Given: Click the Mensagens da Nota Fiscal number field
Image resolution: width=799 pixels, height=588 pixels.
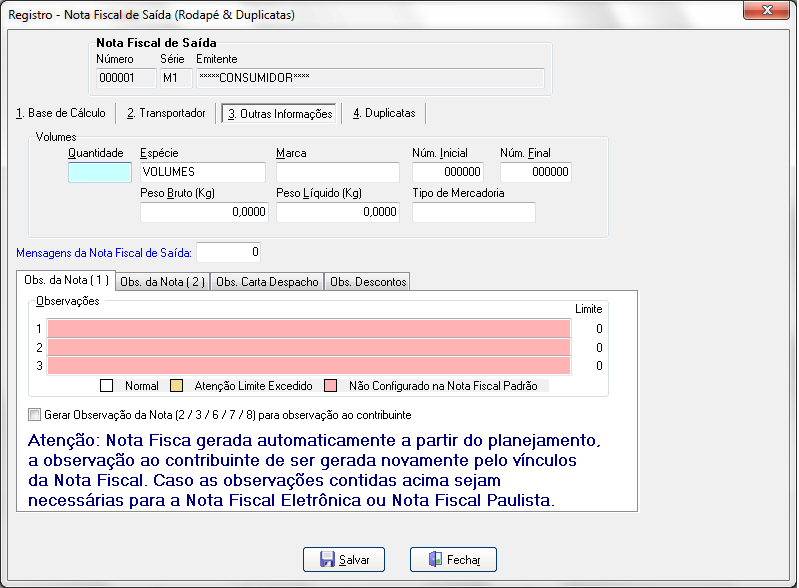Looking at the screenshot, I should 229,252.
